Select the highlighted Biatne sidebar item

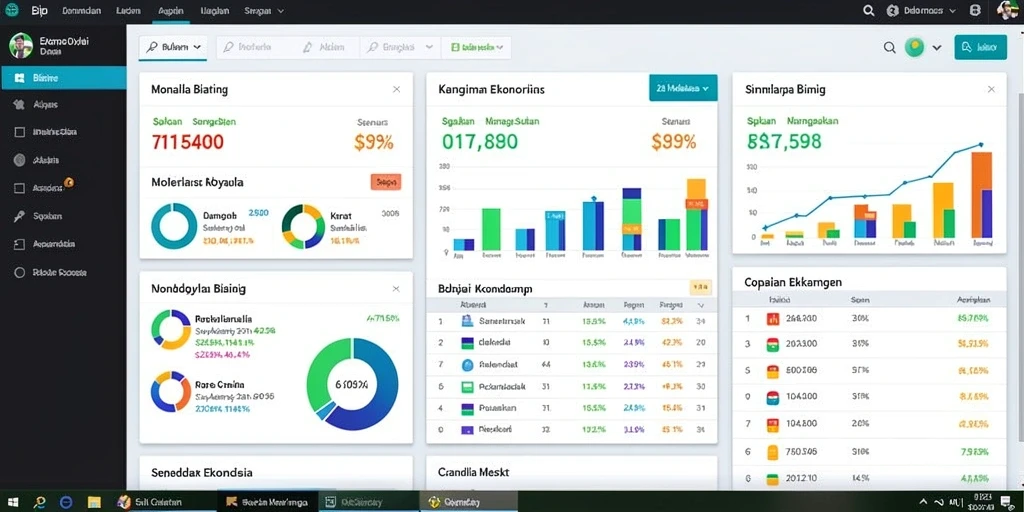click(63, 78)
